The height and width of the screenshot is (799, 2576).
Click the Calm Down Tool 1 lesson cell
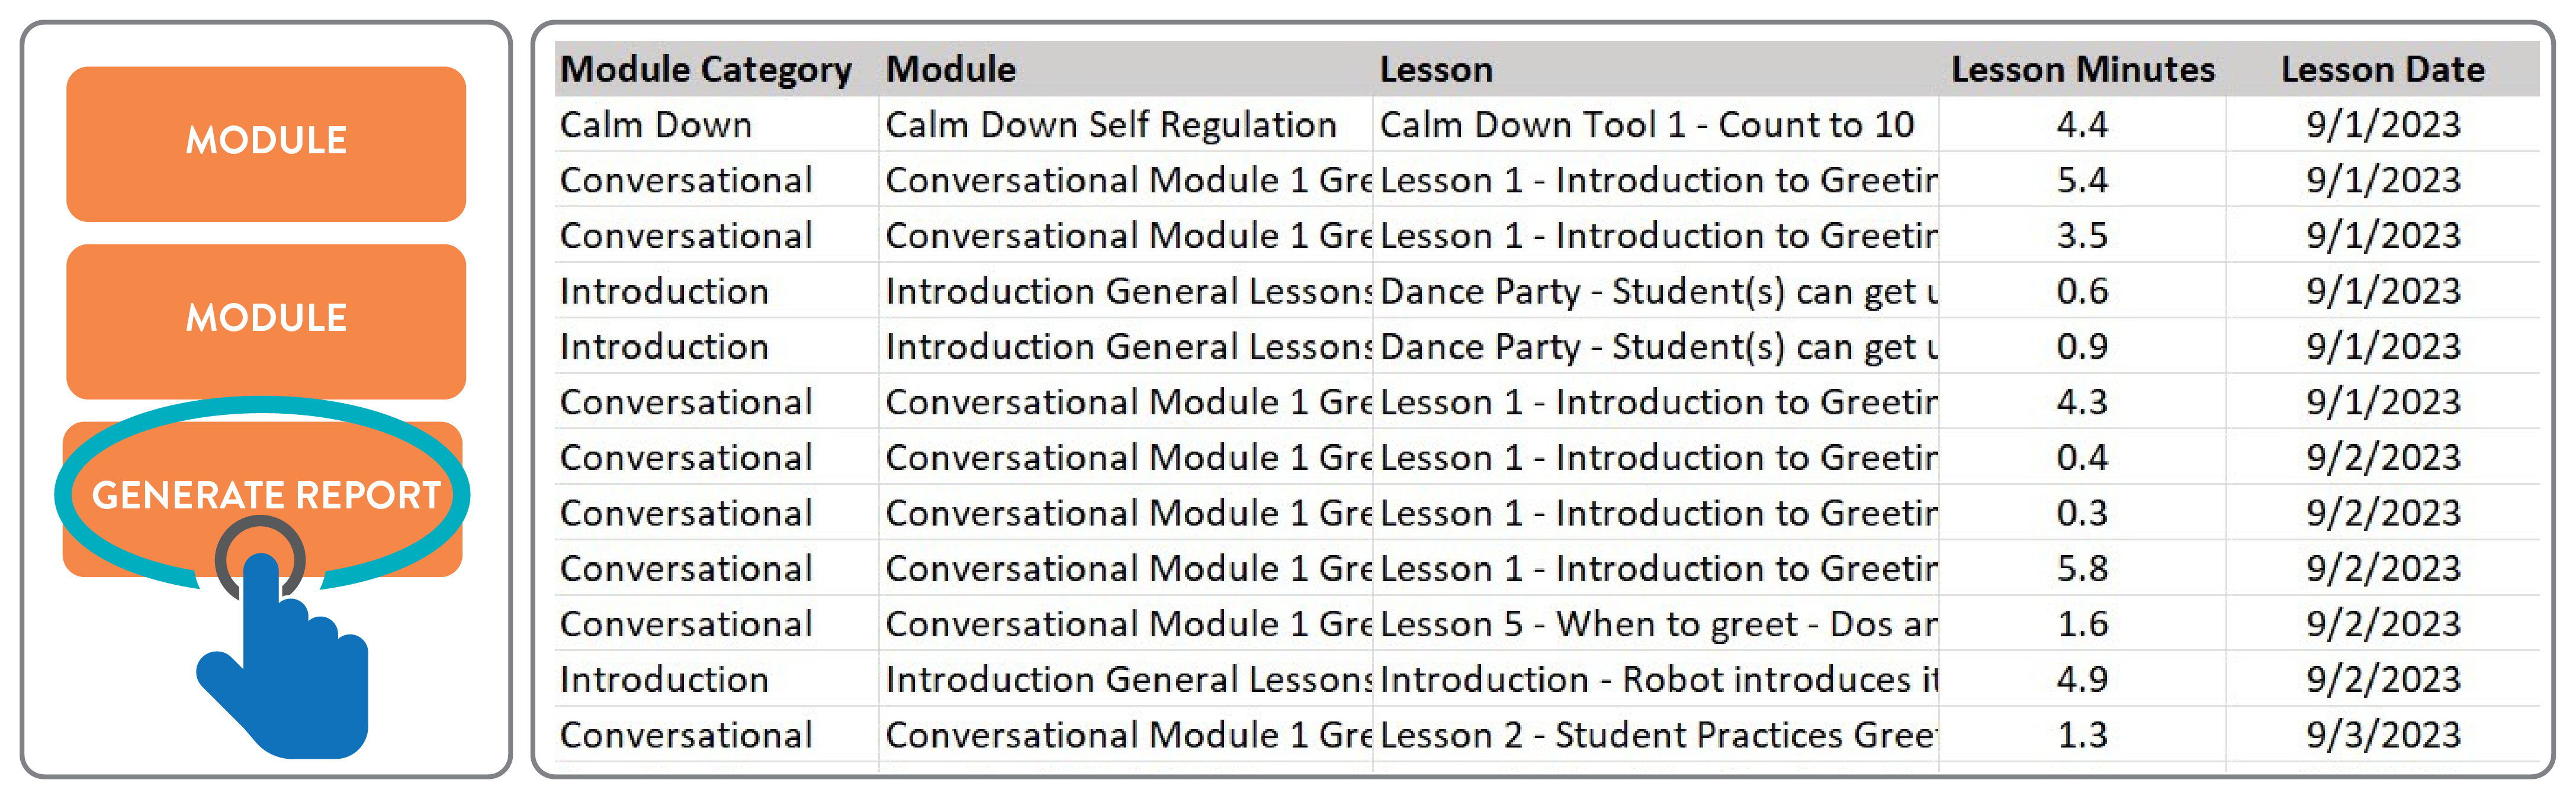pyautogui.click(x=1646, y=125)
